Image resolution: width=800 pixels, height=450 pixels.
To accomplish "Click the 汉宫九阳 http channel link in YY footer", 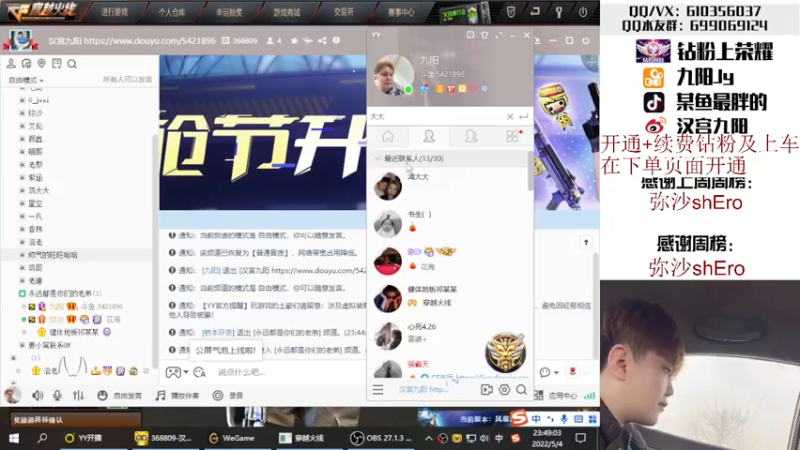I will 423,390.
